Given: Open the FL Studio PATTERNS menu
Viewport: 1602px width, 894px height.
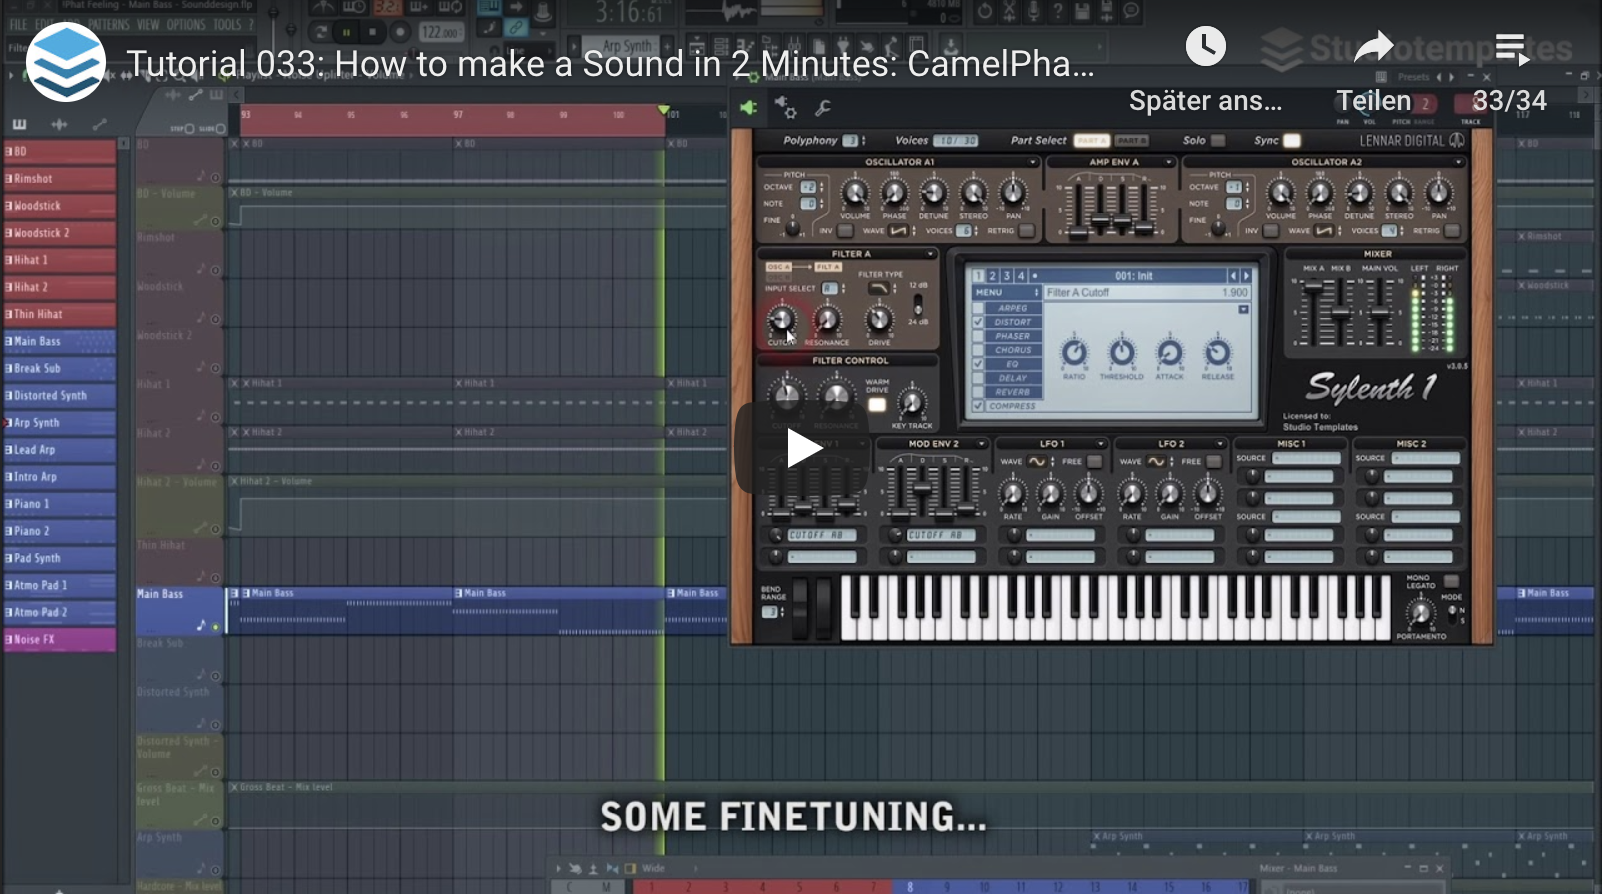Looking at the screenshot, I should (108, 24).
